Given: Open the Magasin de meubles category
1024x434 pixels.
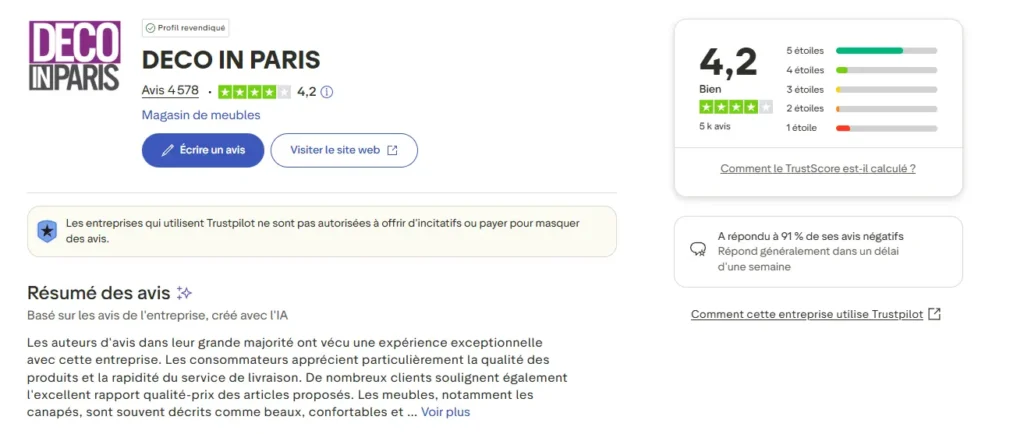Looking at the screenshot, I should [x=201, y=115].
